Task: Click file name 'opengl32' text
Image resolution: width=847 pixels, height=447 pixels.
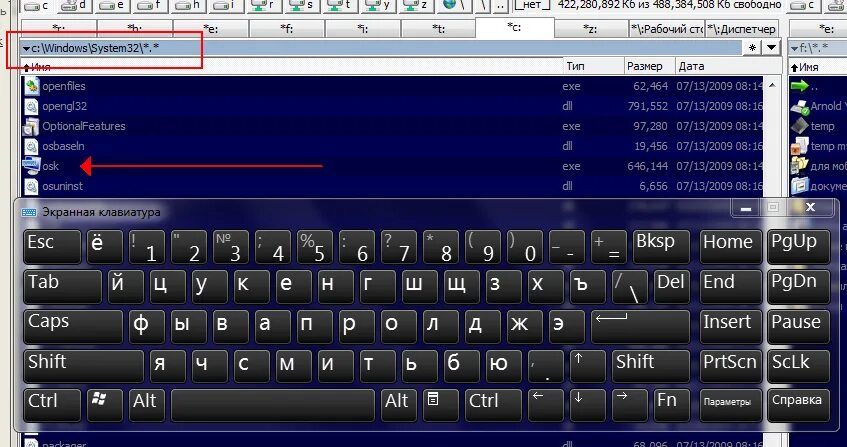Action: tap(64, 106)
